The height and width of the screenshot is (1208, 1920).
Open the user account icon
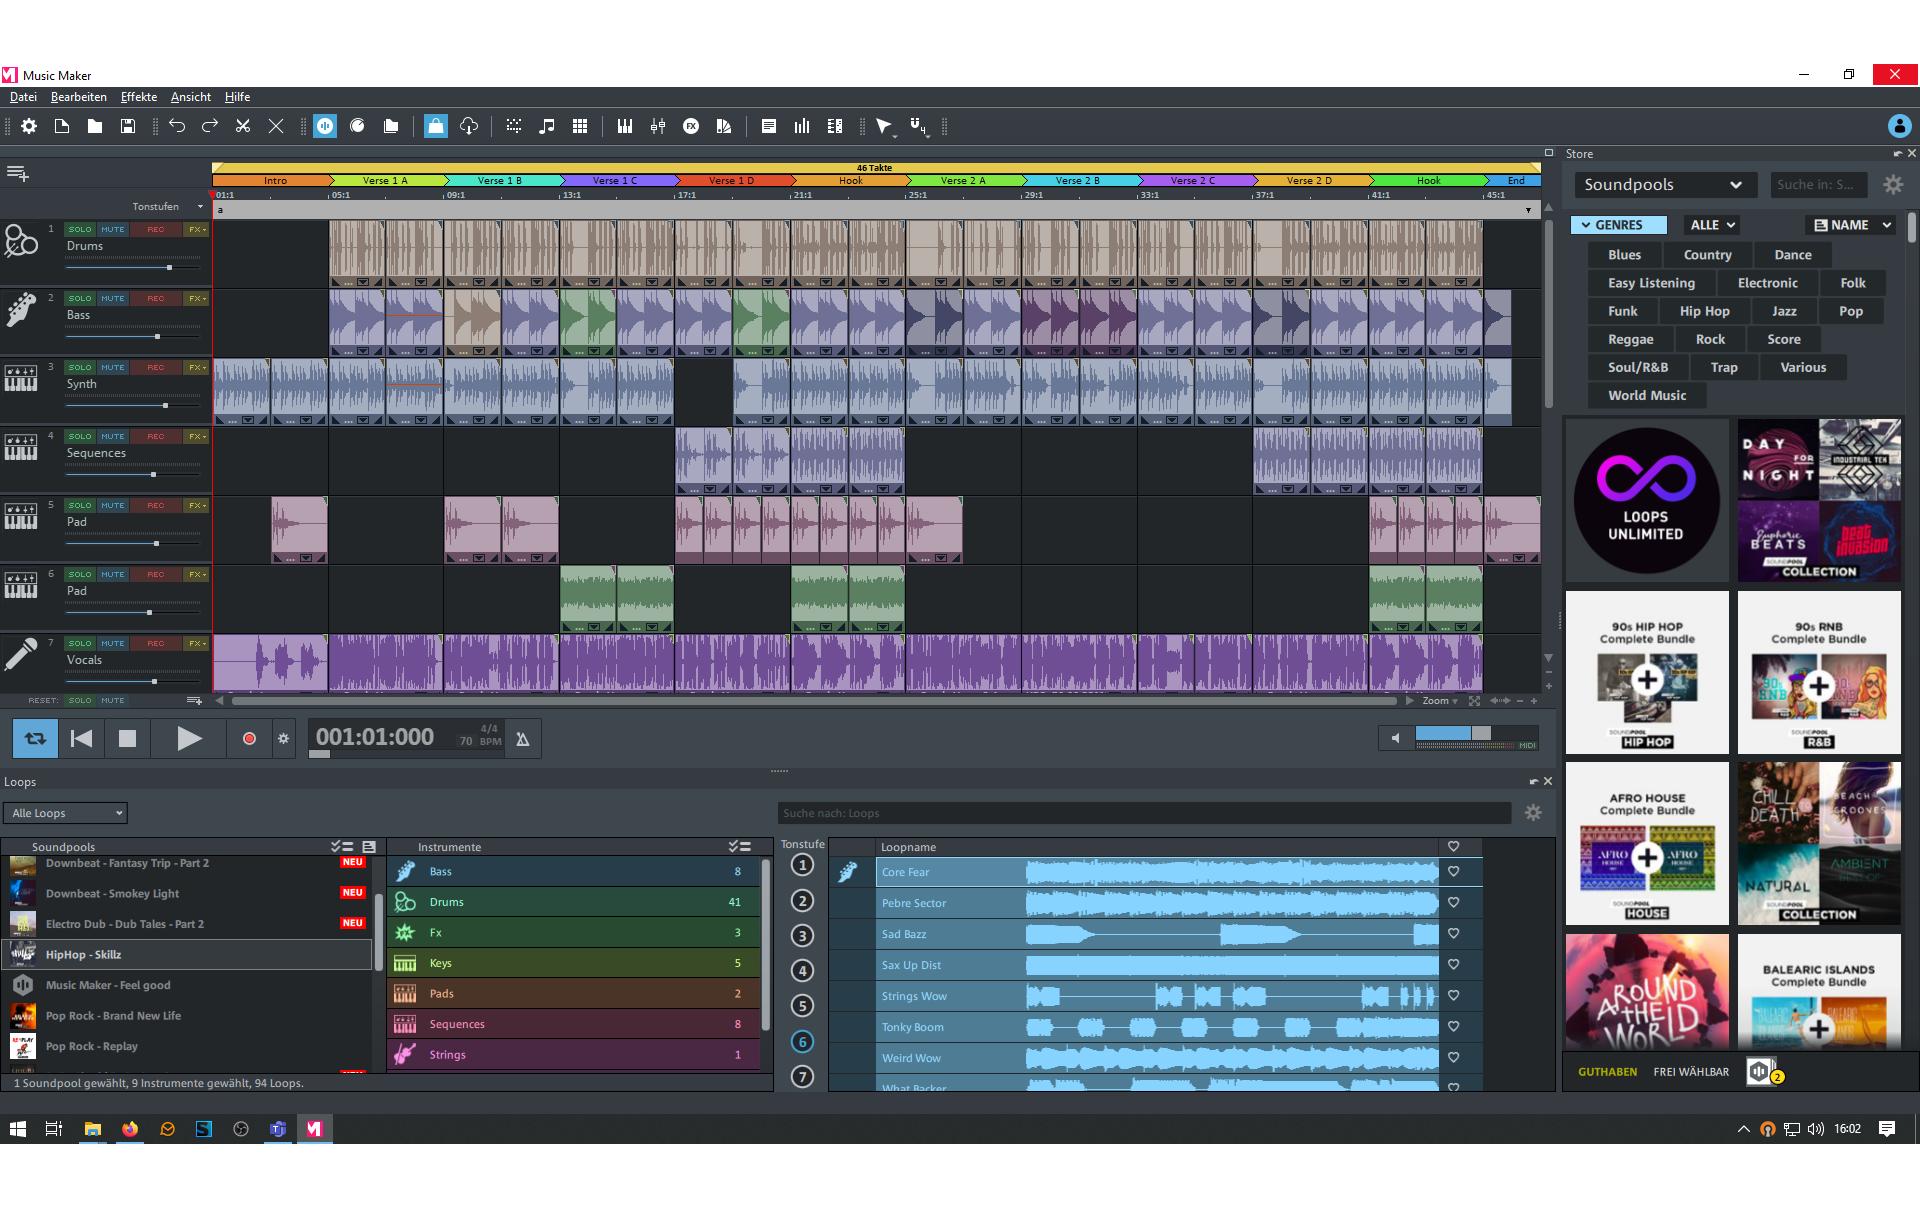coord(1899,126)
